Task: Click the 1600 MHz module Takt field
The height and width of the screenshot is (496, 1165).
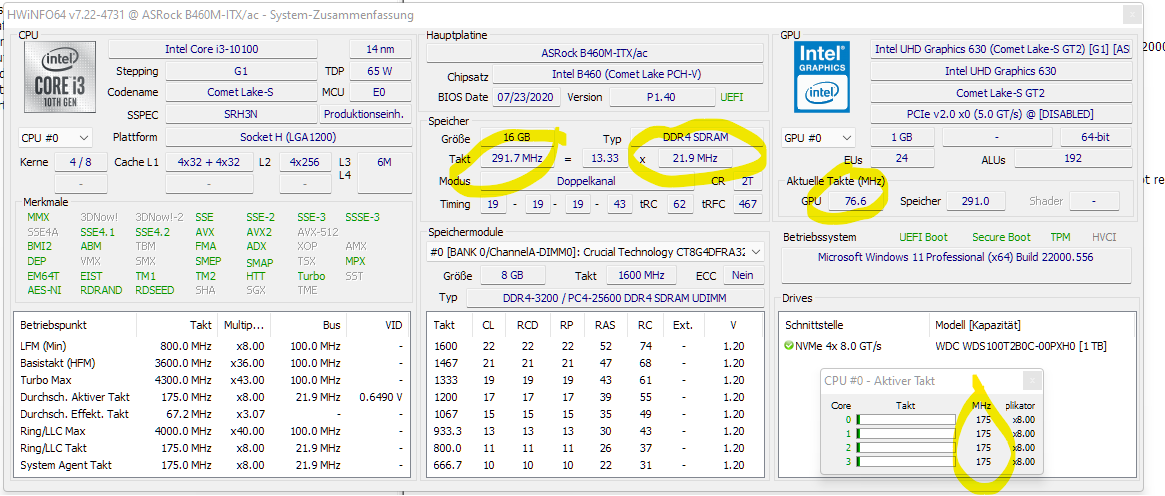Action: point(642,275)
